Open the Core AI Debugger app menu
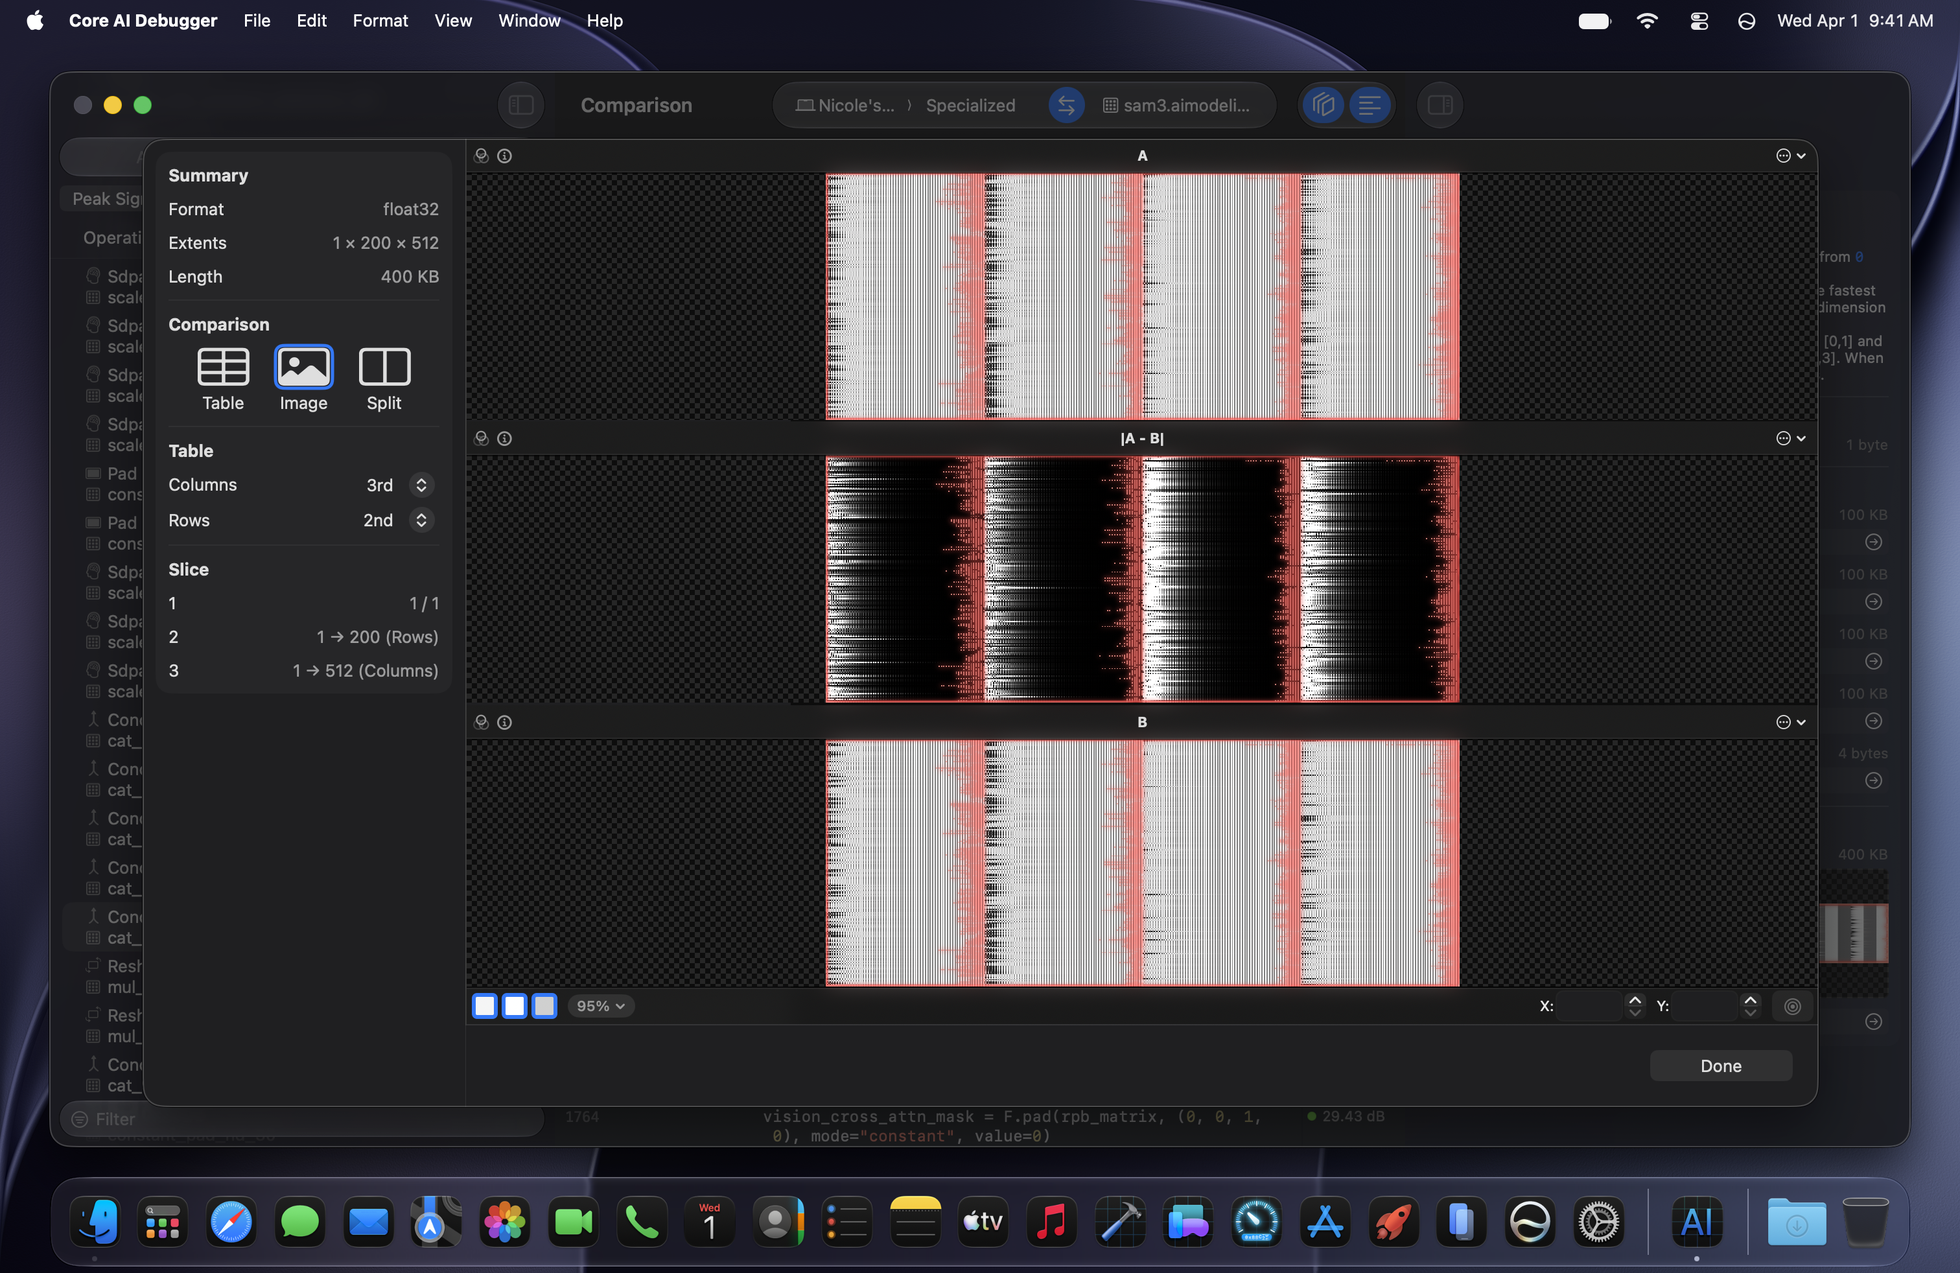 coord(143,20)
